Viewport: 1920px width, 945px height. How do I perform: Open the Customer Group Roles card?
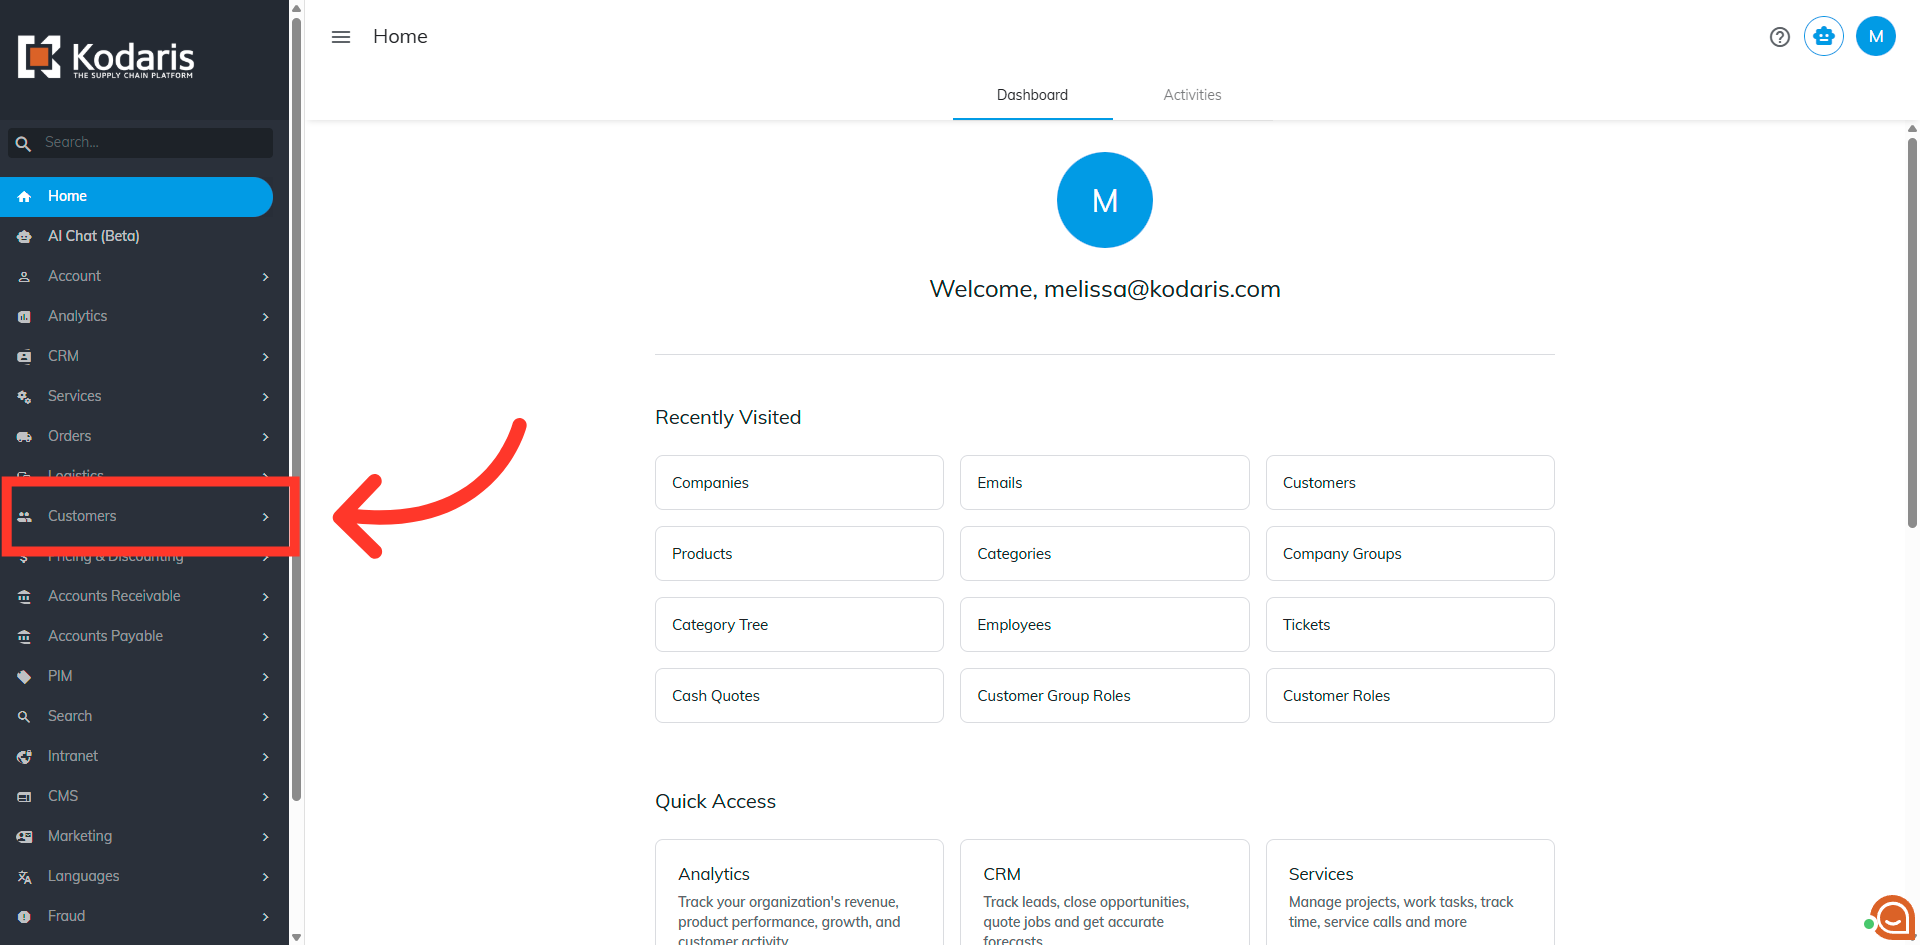point(1104,696)
